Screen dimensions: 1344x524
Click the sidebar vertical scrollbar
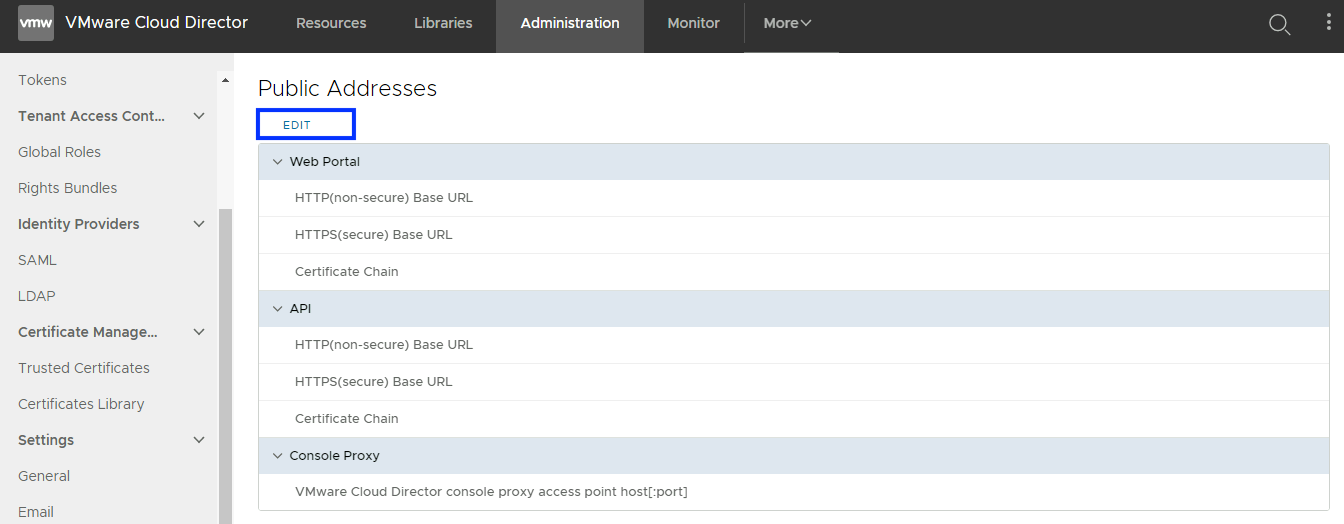coord(225,360)
